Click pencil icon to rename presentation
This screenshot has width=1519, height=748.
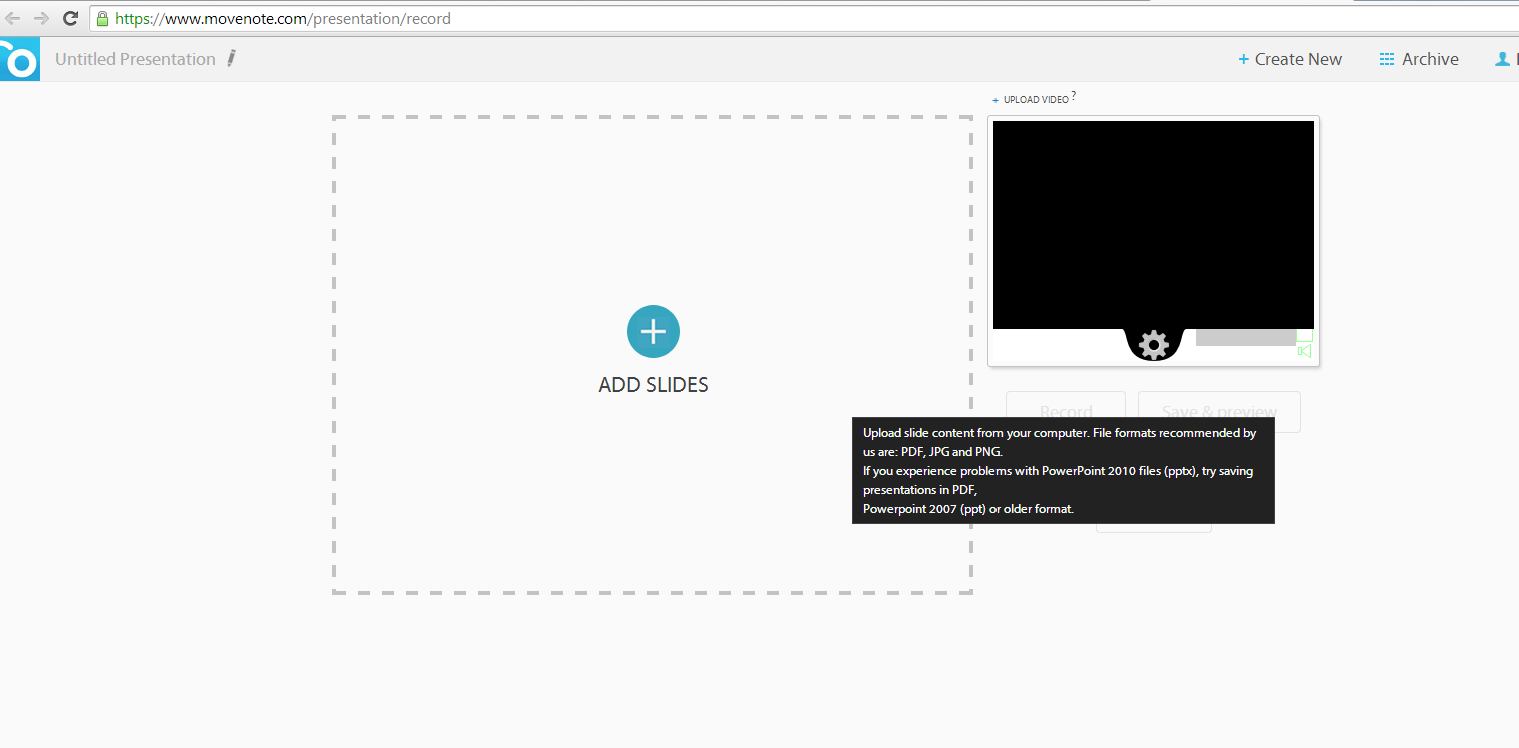[x=232, y=58]
